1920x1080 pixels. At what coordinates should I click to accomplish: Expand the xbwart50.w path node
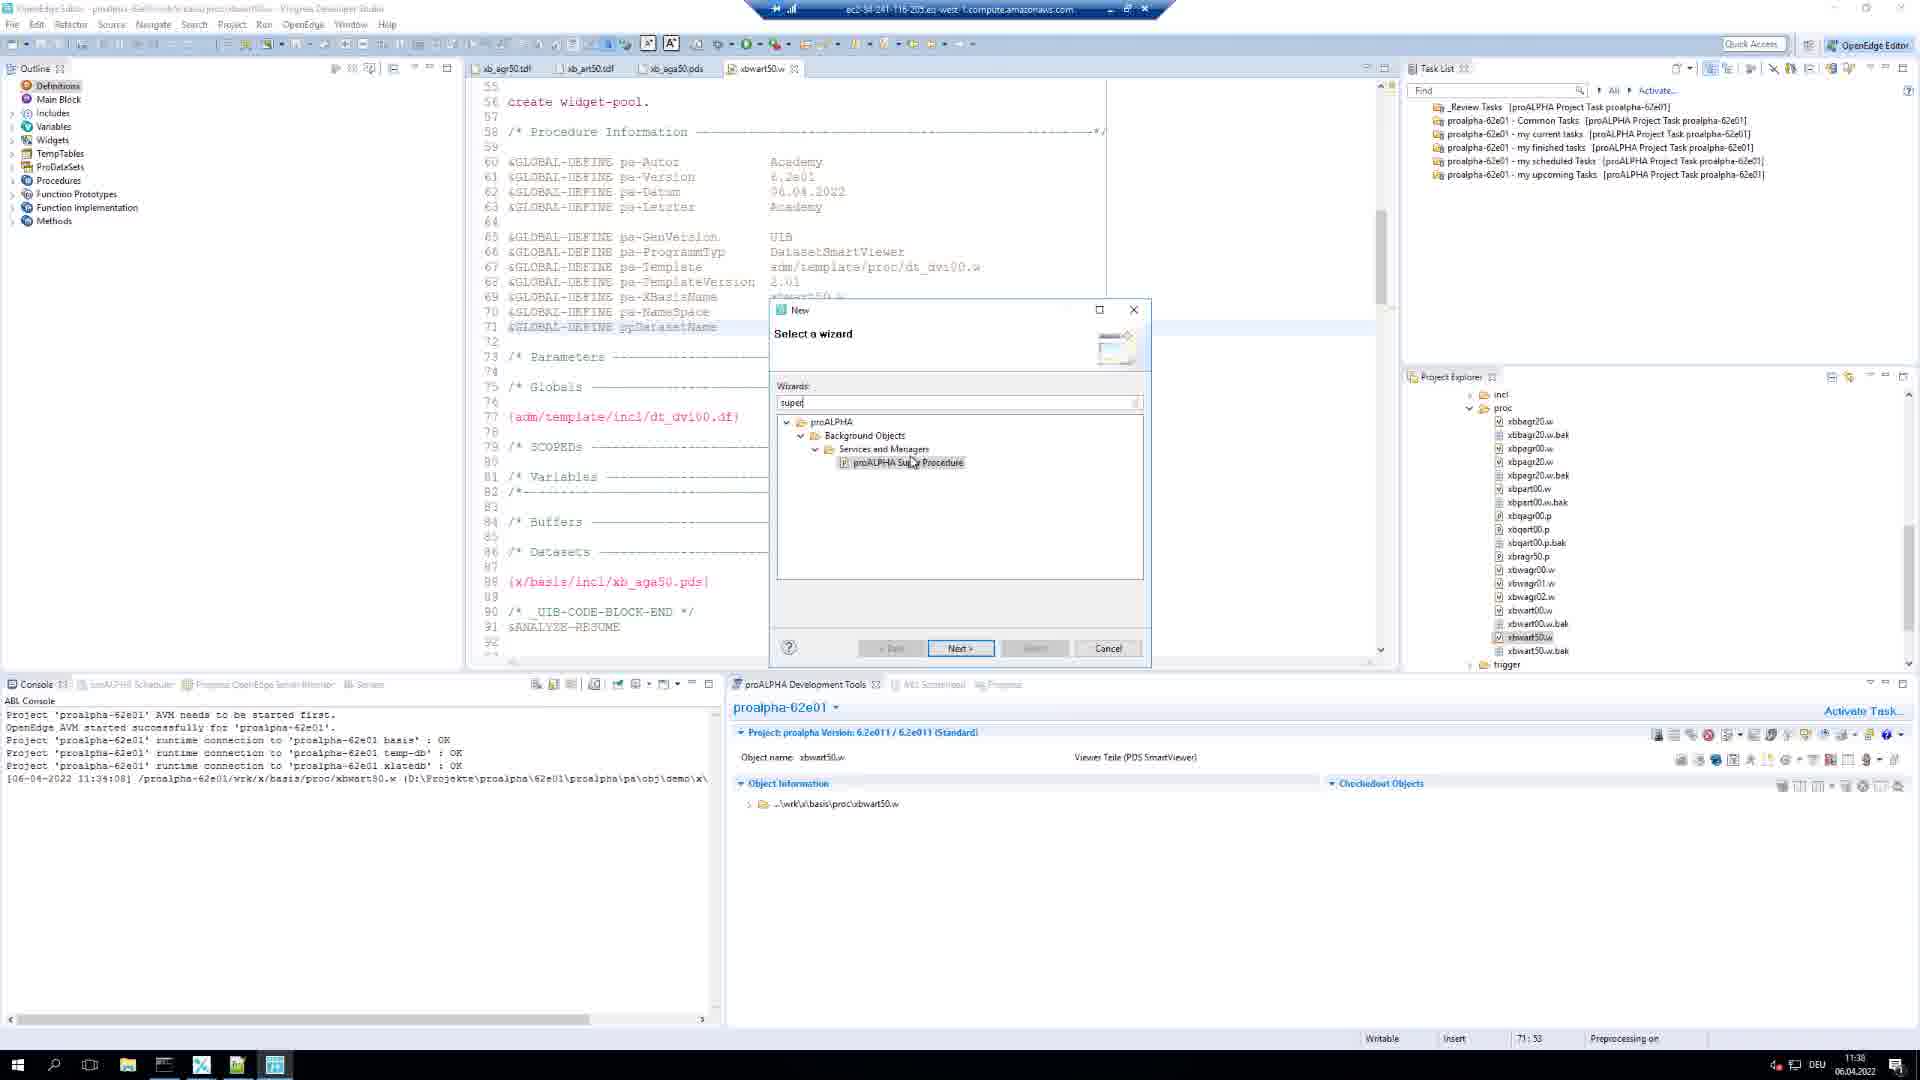point(749,804)
